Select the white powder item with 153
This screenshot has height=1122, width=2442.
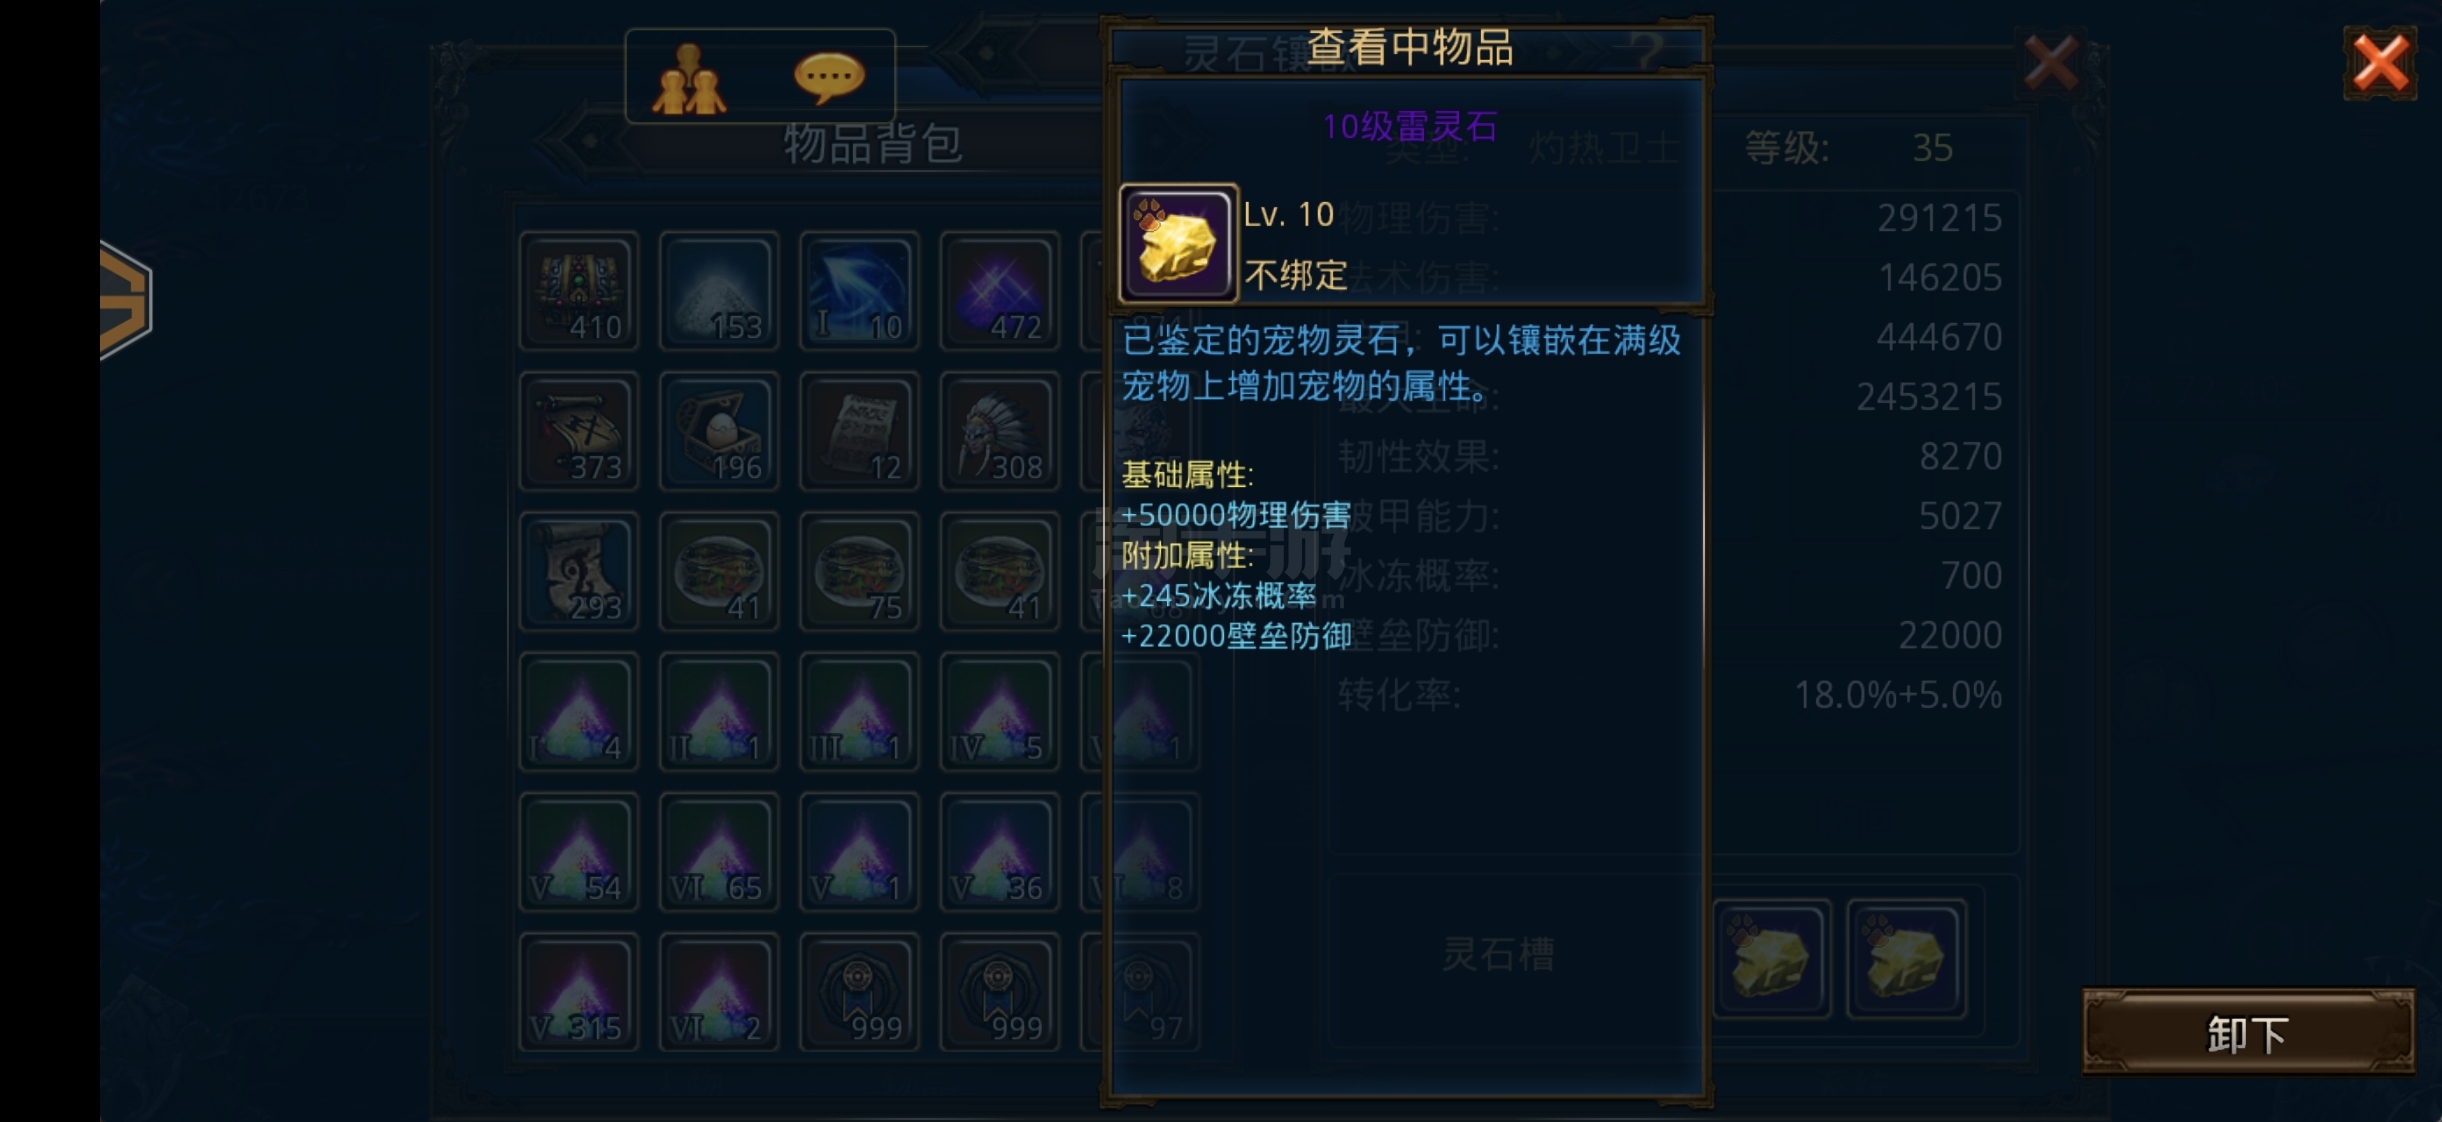point(719,291)
